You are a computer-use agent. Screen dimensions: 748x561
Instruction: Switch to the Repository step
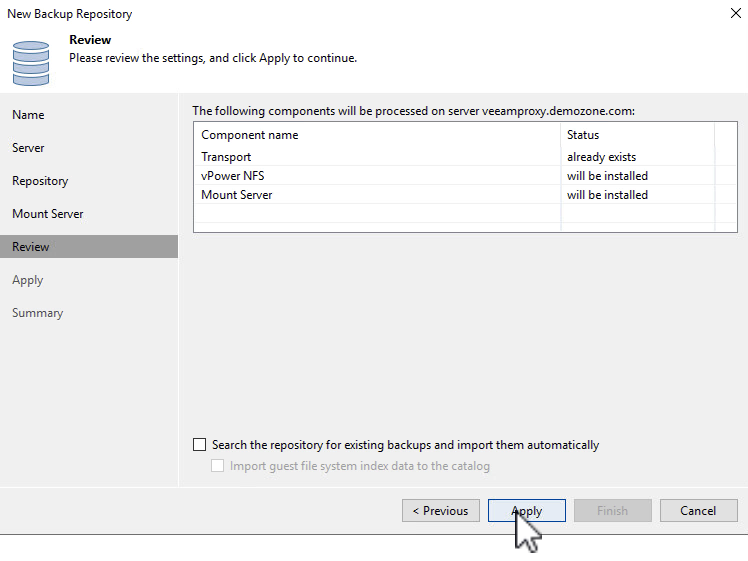pyautogui.click(x=40, y=181)
